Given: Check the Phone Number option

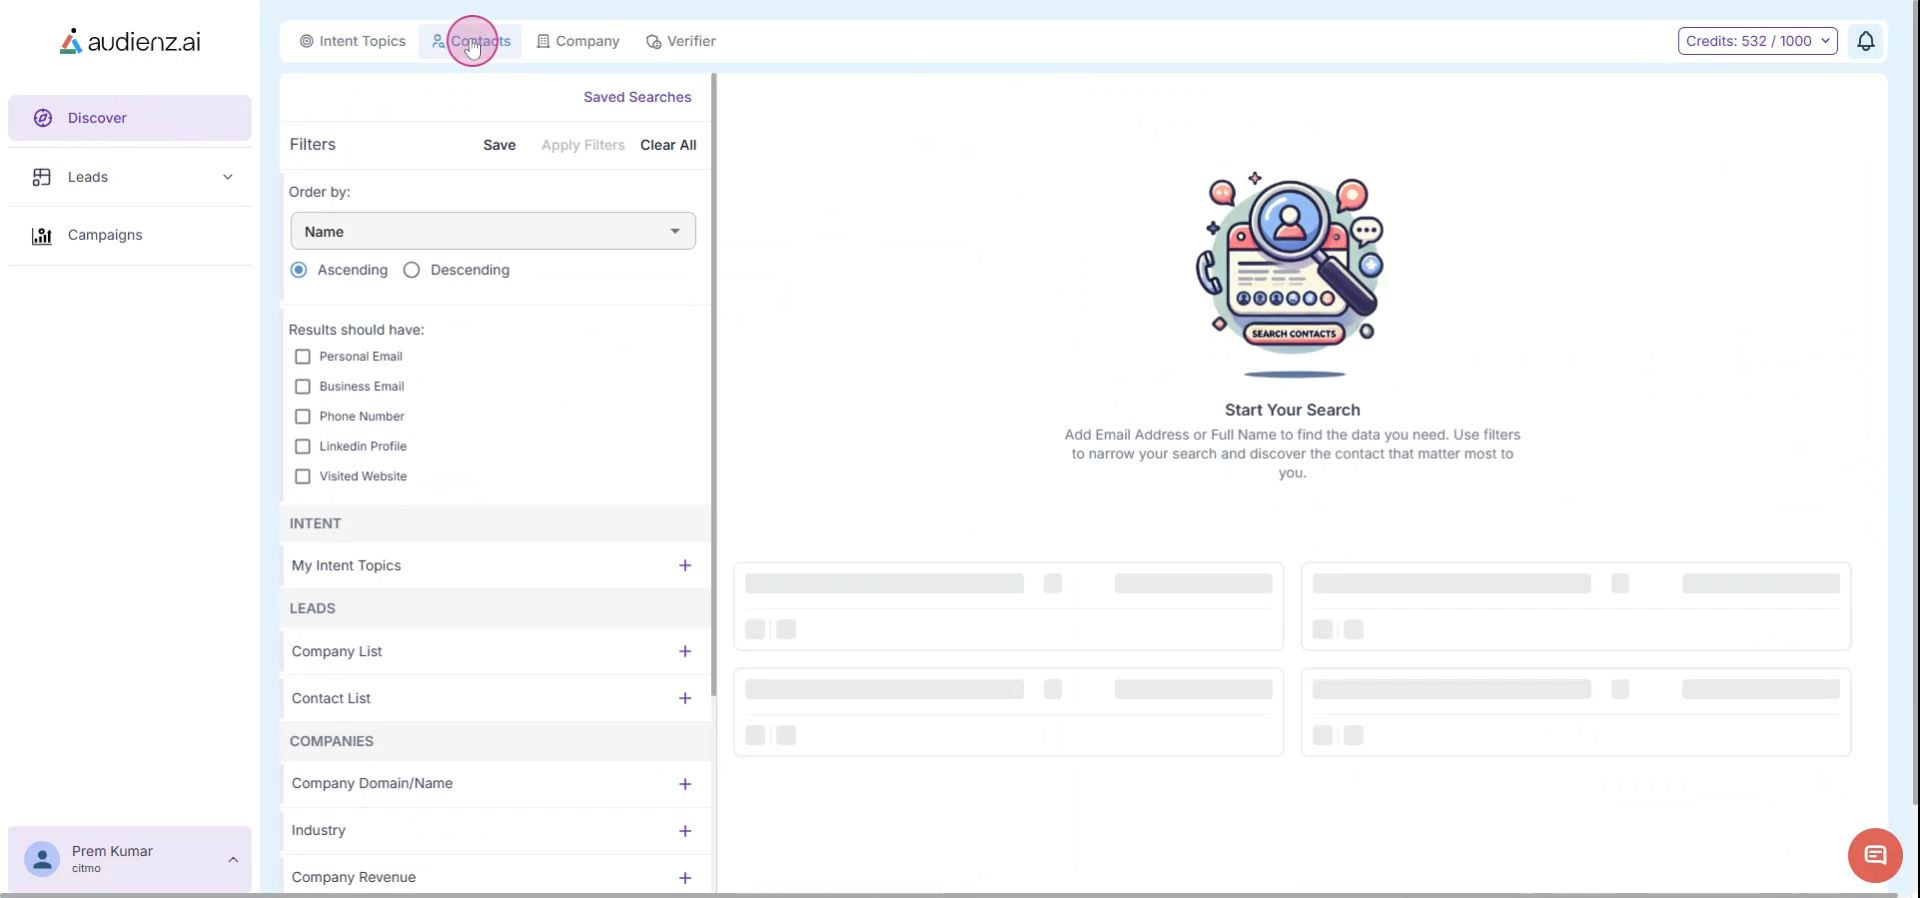Looking at the screenshot, I should 303,417.
